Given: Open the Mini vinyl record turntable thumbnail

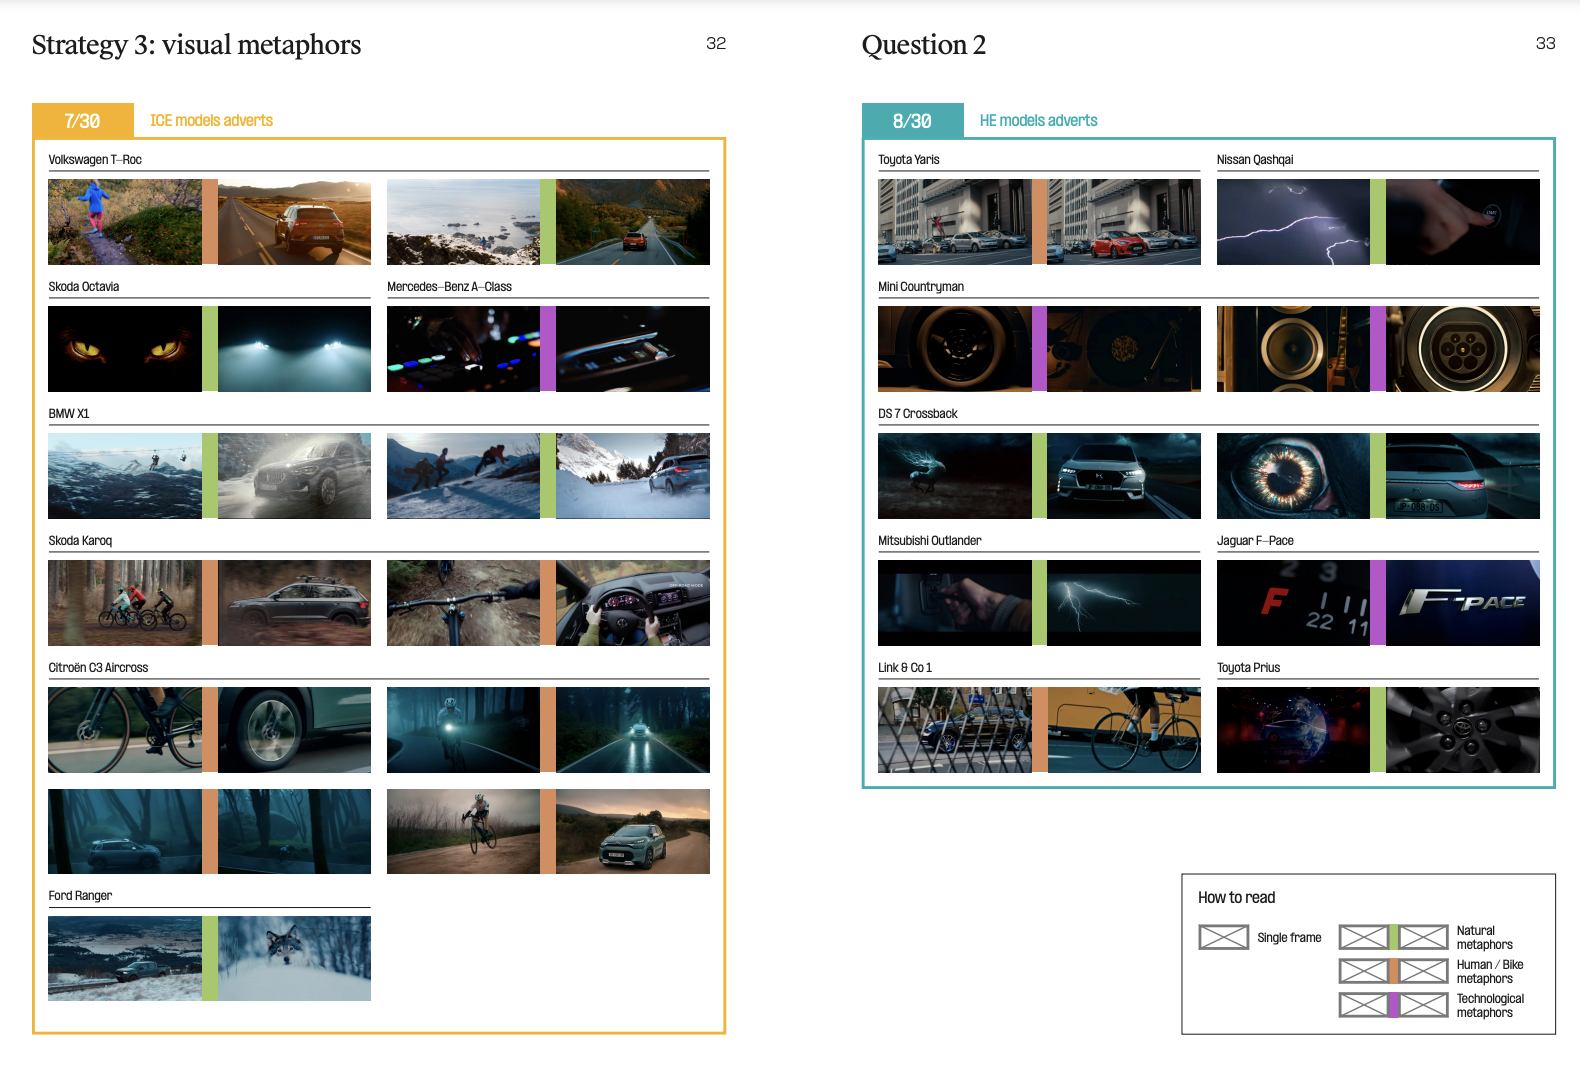Looking at the screenshot, I should point(1124,349).
